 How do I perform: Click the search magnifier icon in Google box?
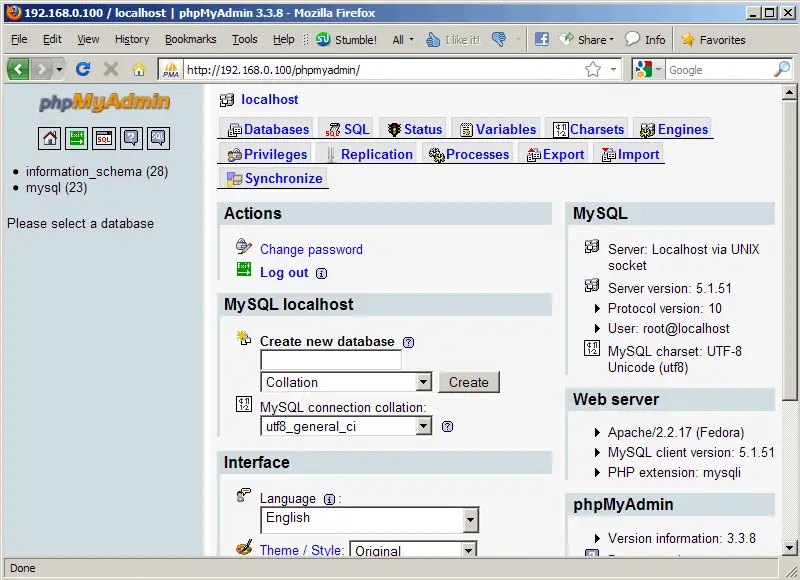(x=782, y=69)
